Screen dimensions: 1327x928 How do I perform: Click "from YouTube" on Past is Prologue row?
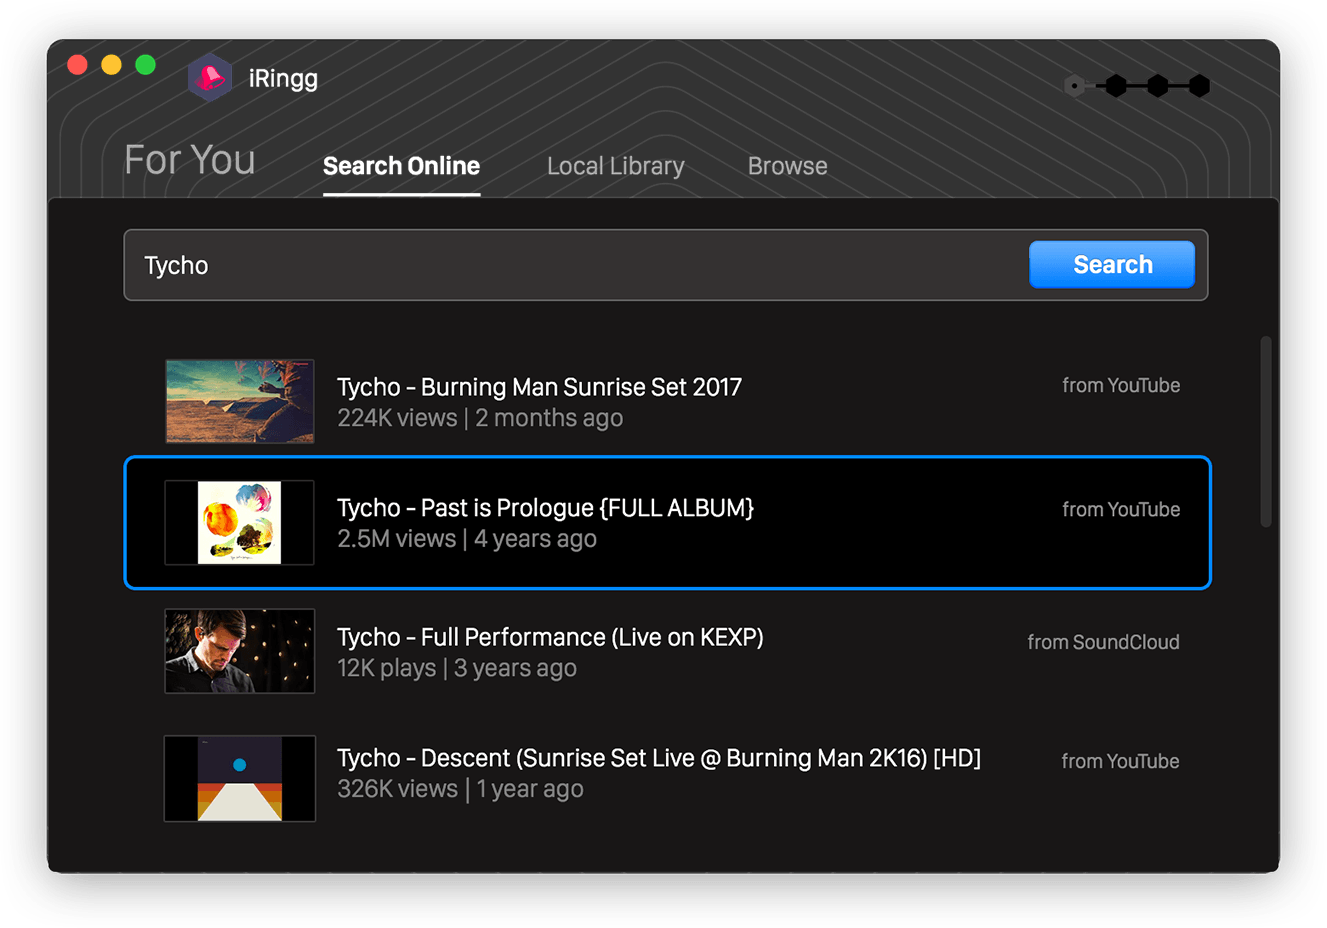pos(1121,509)
